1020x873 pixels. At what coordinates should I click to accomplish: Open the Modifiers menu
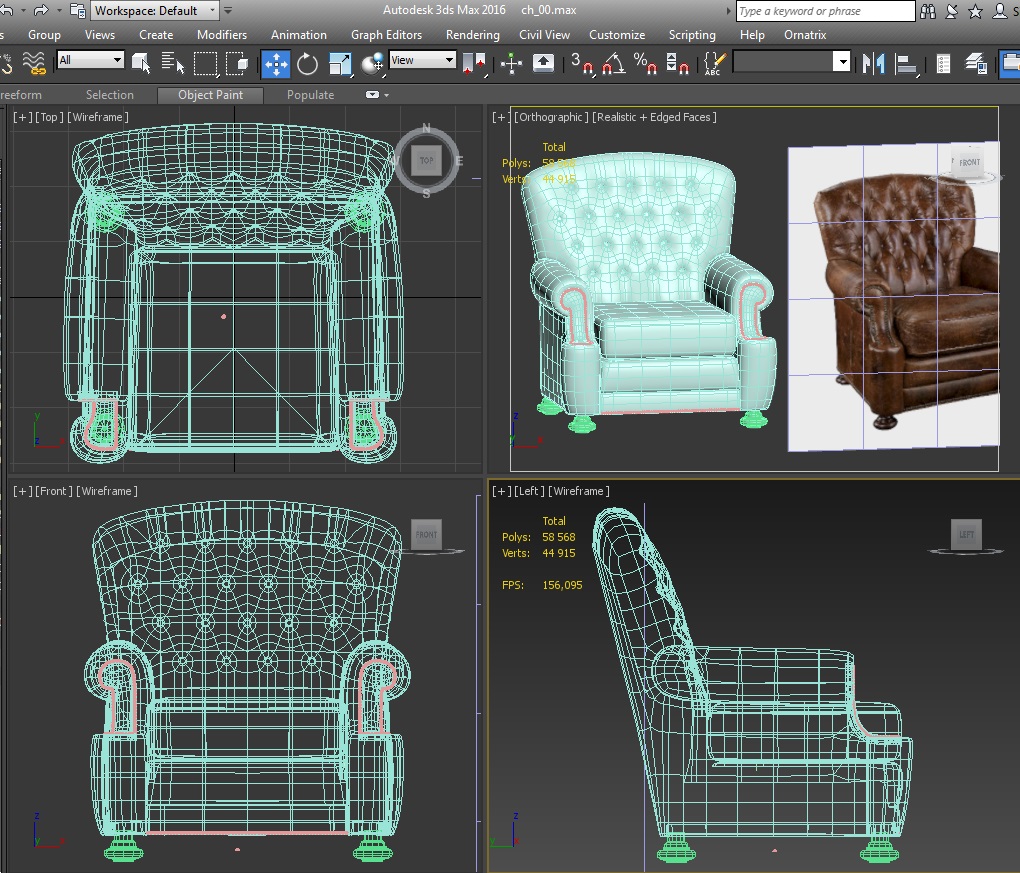coord(221,34)
